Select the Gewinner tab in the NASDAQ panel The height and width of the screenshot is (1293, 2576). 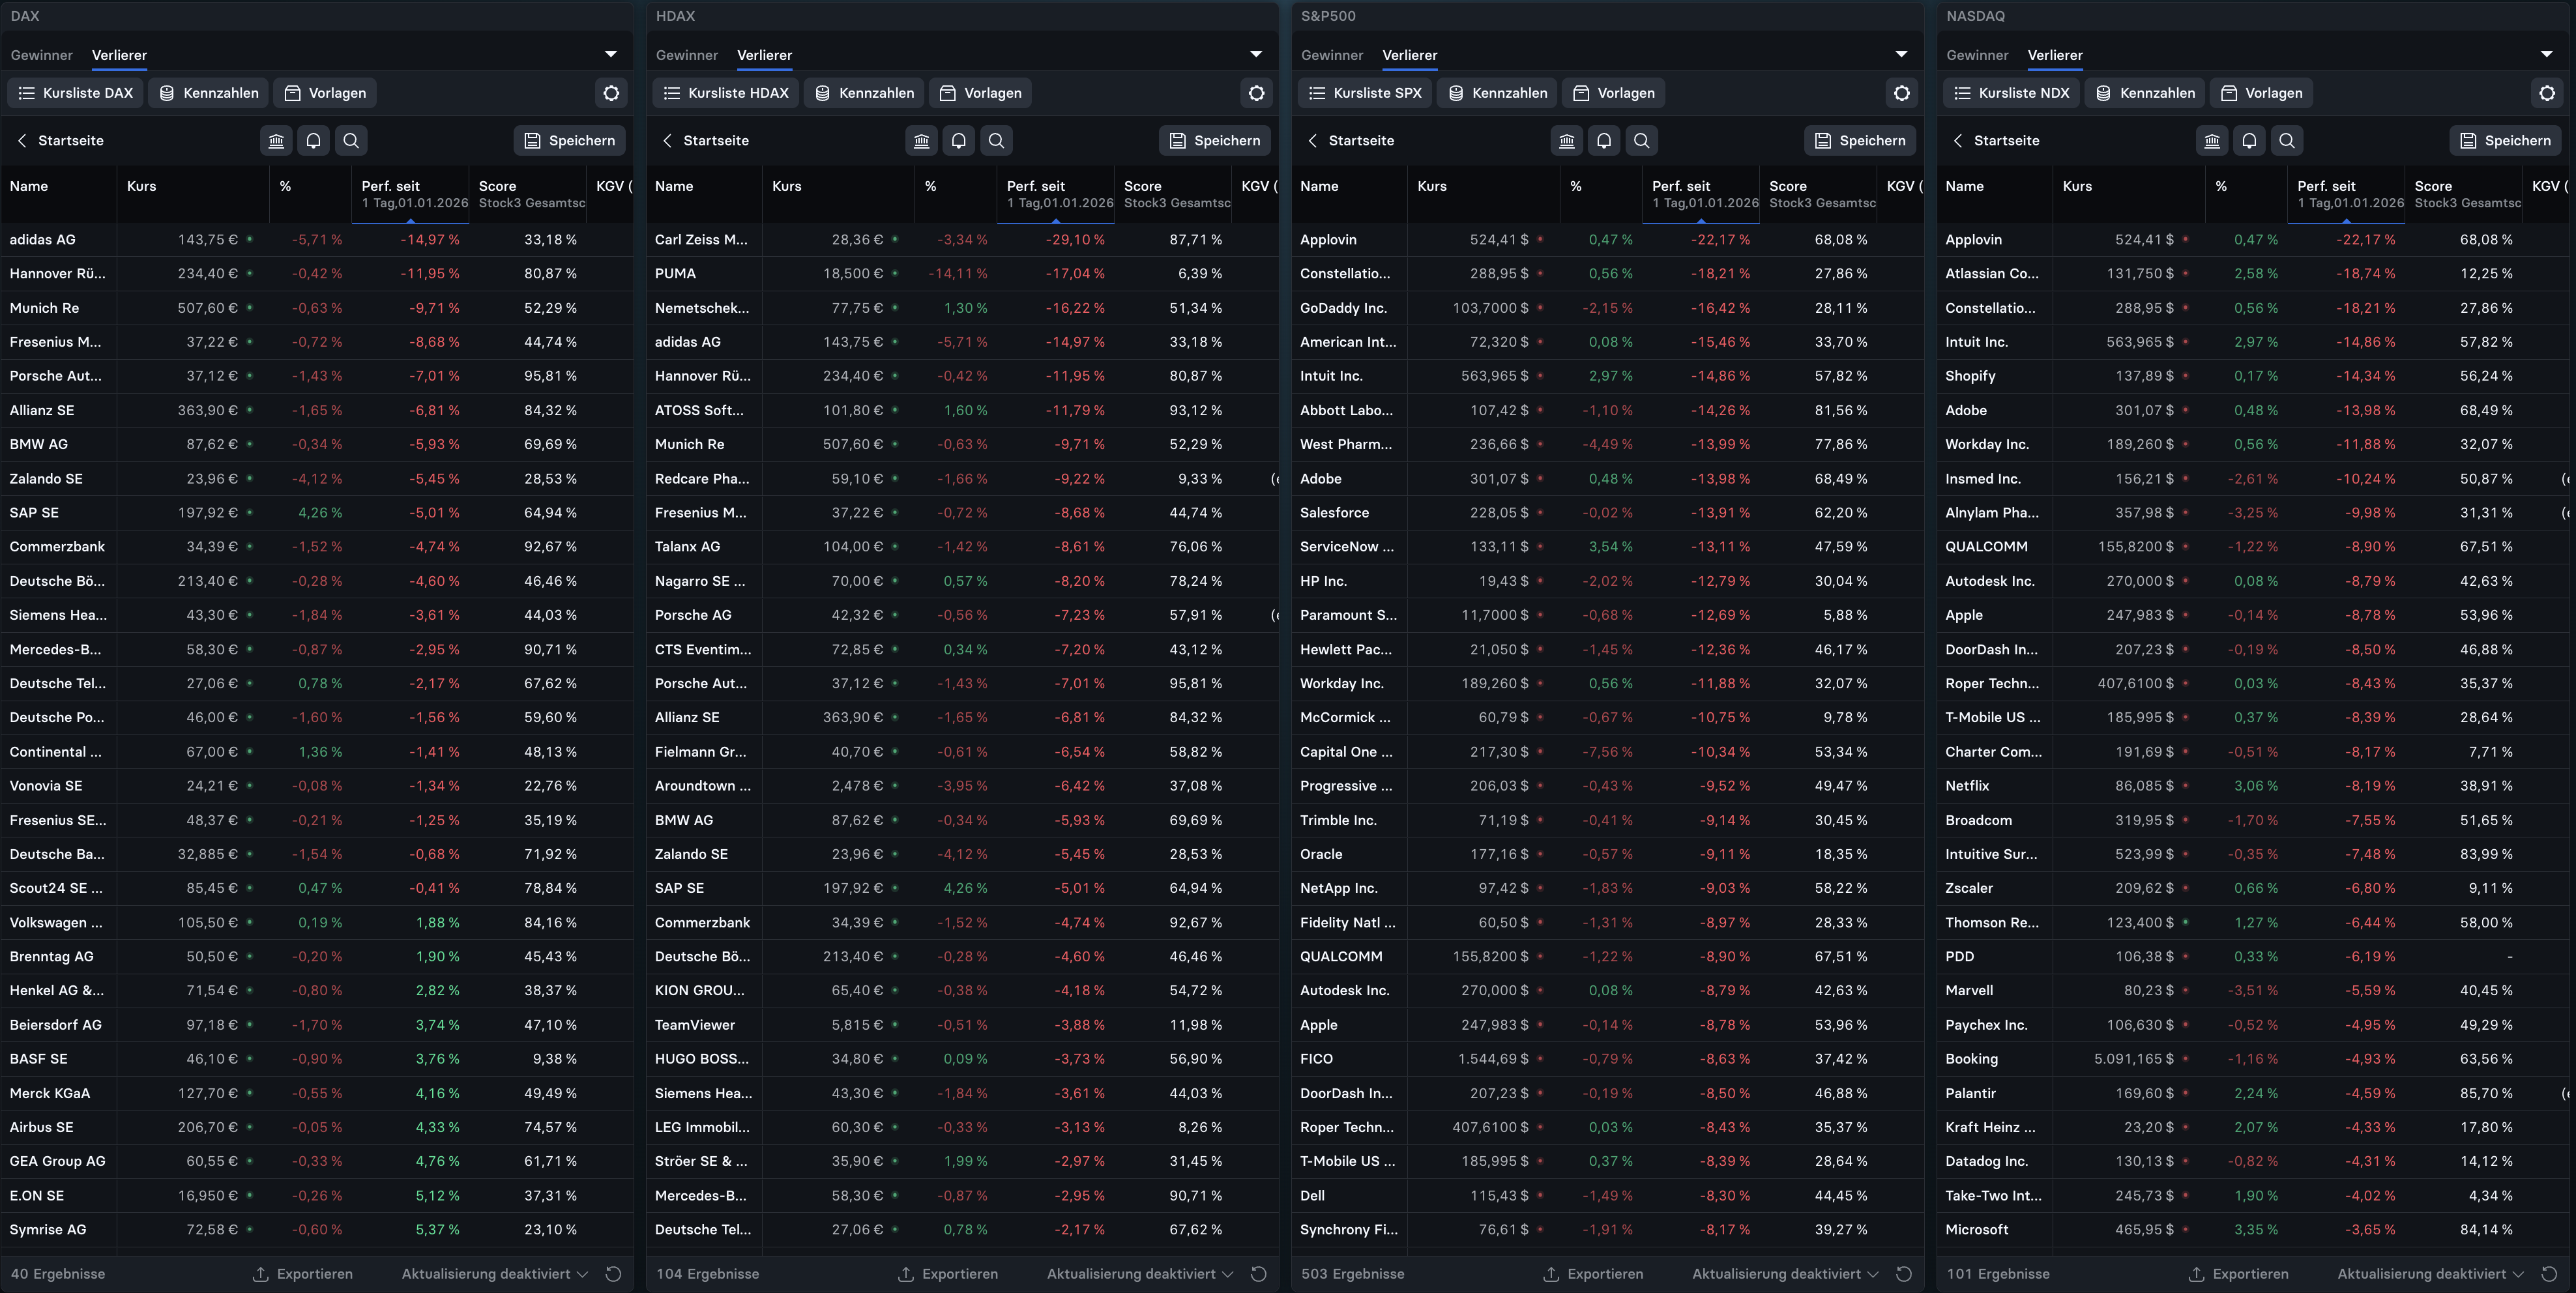pos(1977,55)
